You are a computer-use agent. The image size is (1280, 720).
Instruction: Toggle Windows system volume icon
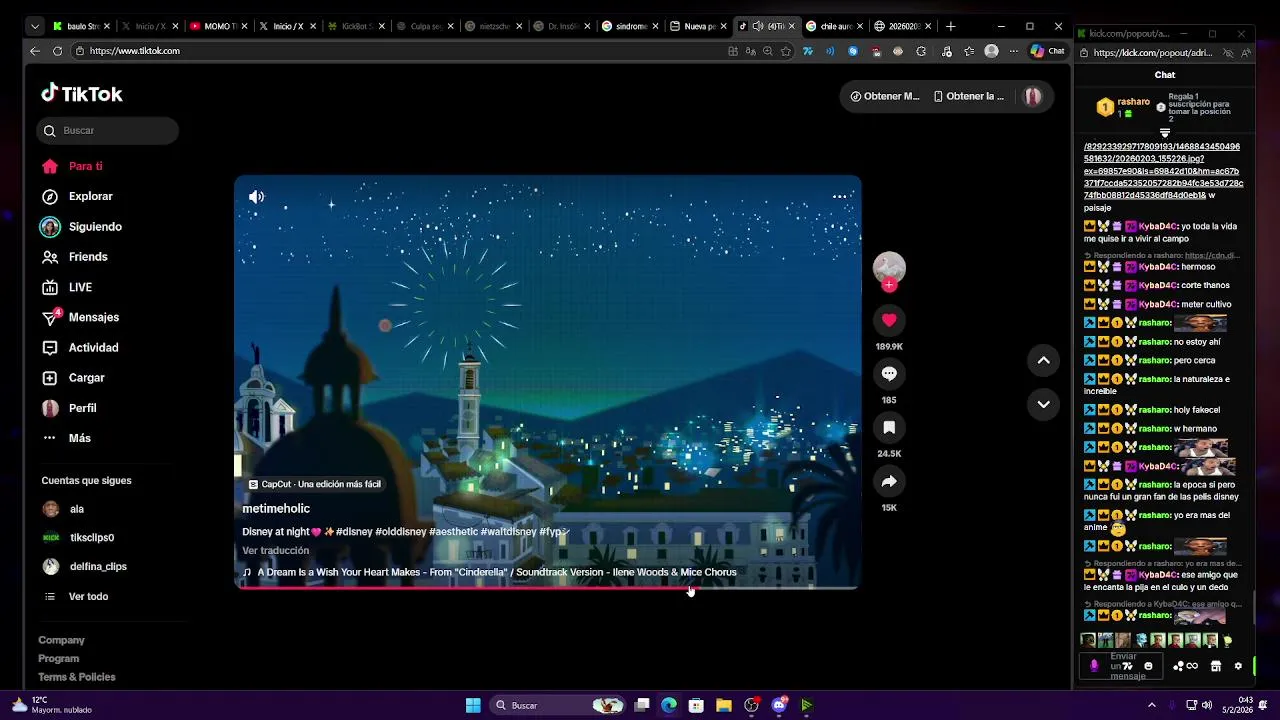[1207, 705]
